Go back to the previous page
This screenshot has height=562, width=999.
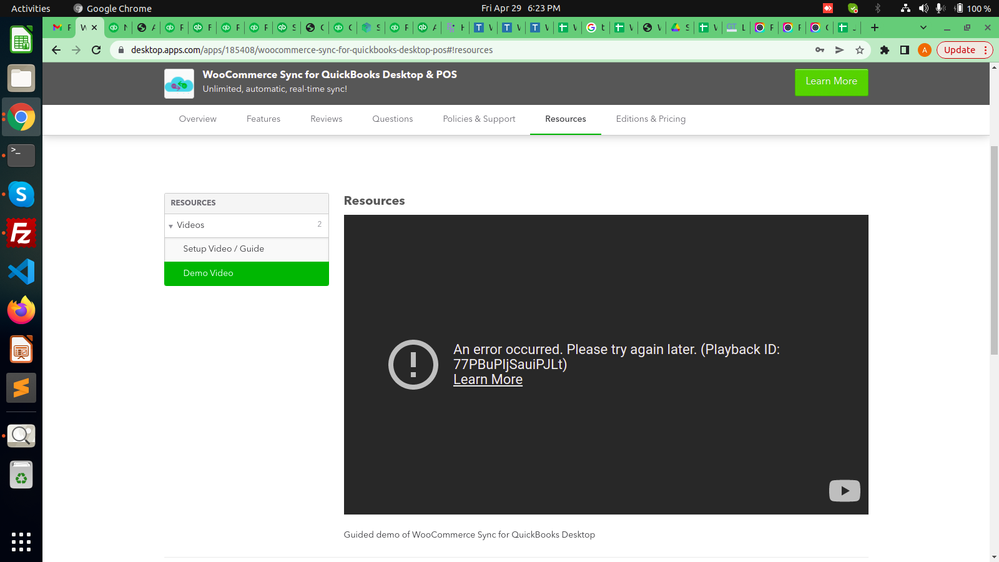(x=56, y=50)
